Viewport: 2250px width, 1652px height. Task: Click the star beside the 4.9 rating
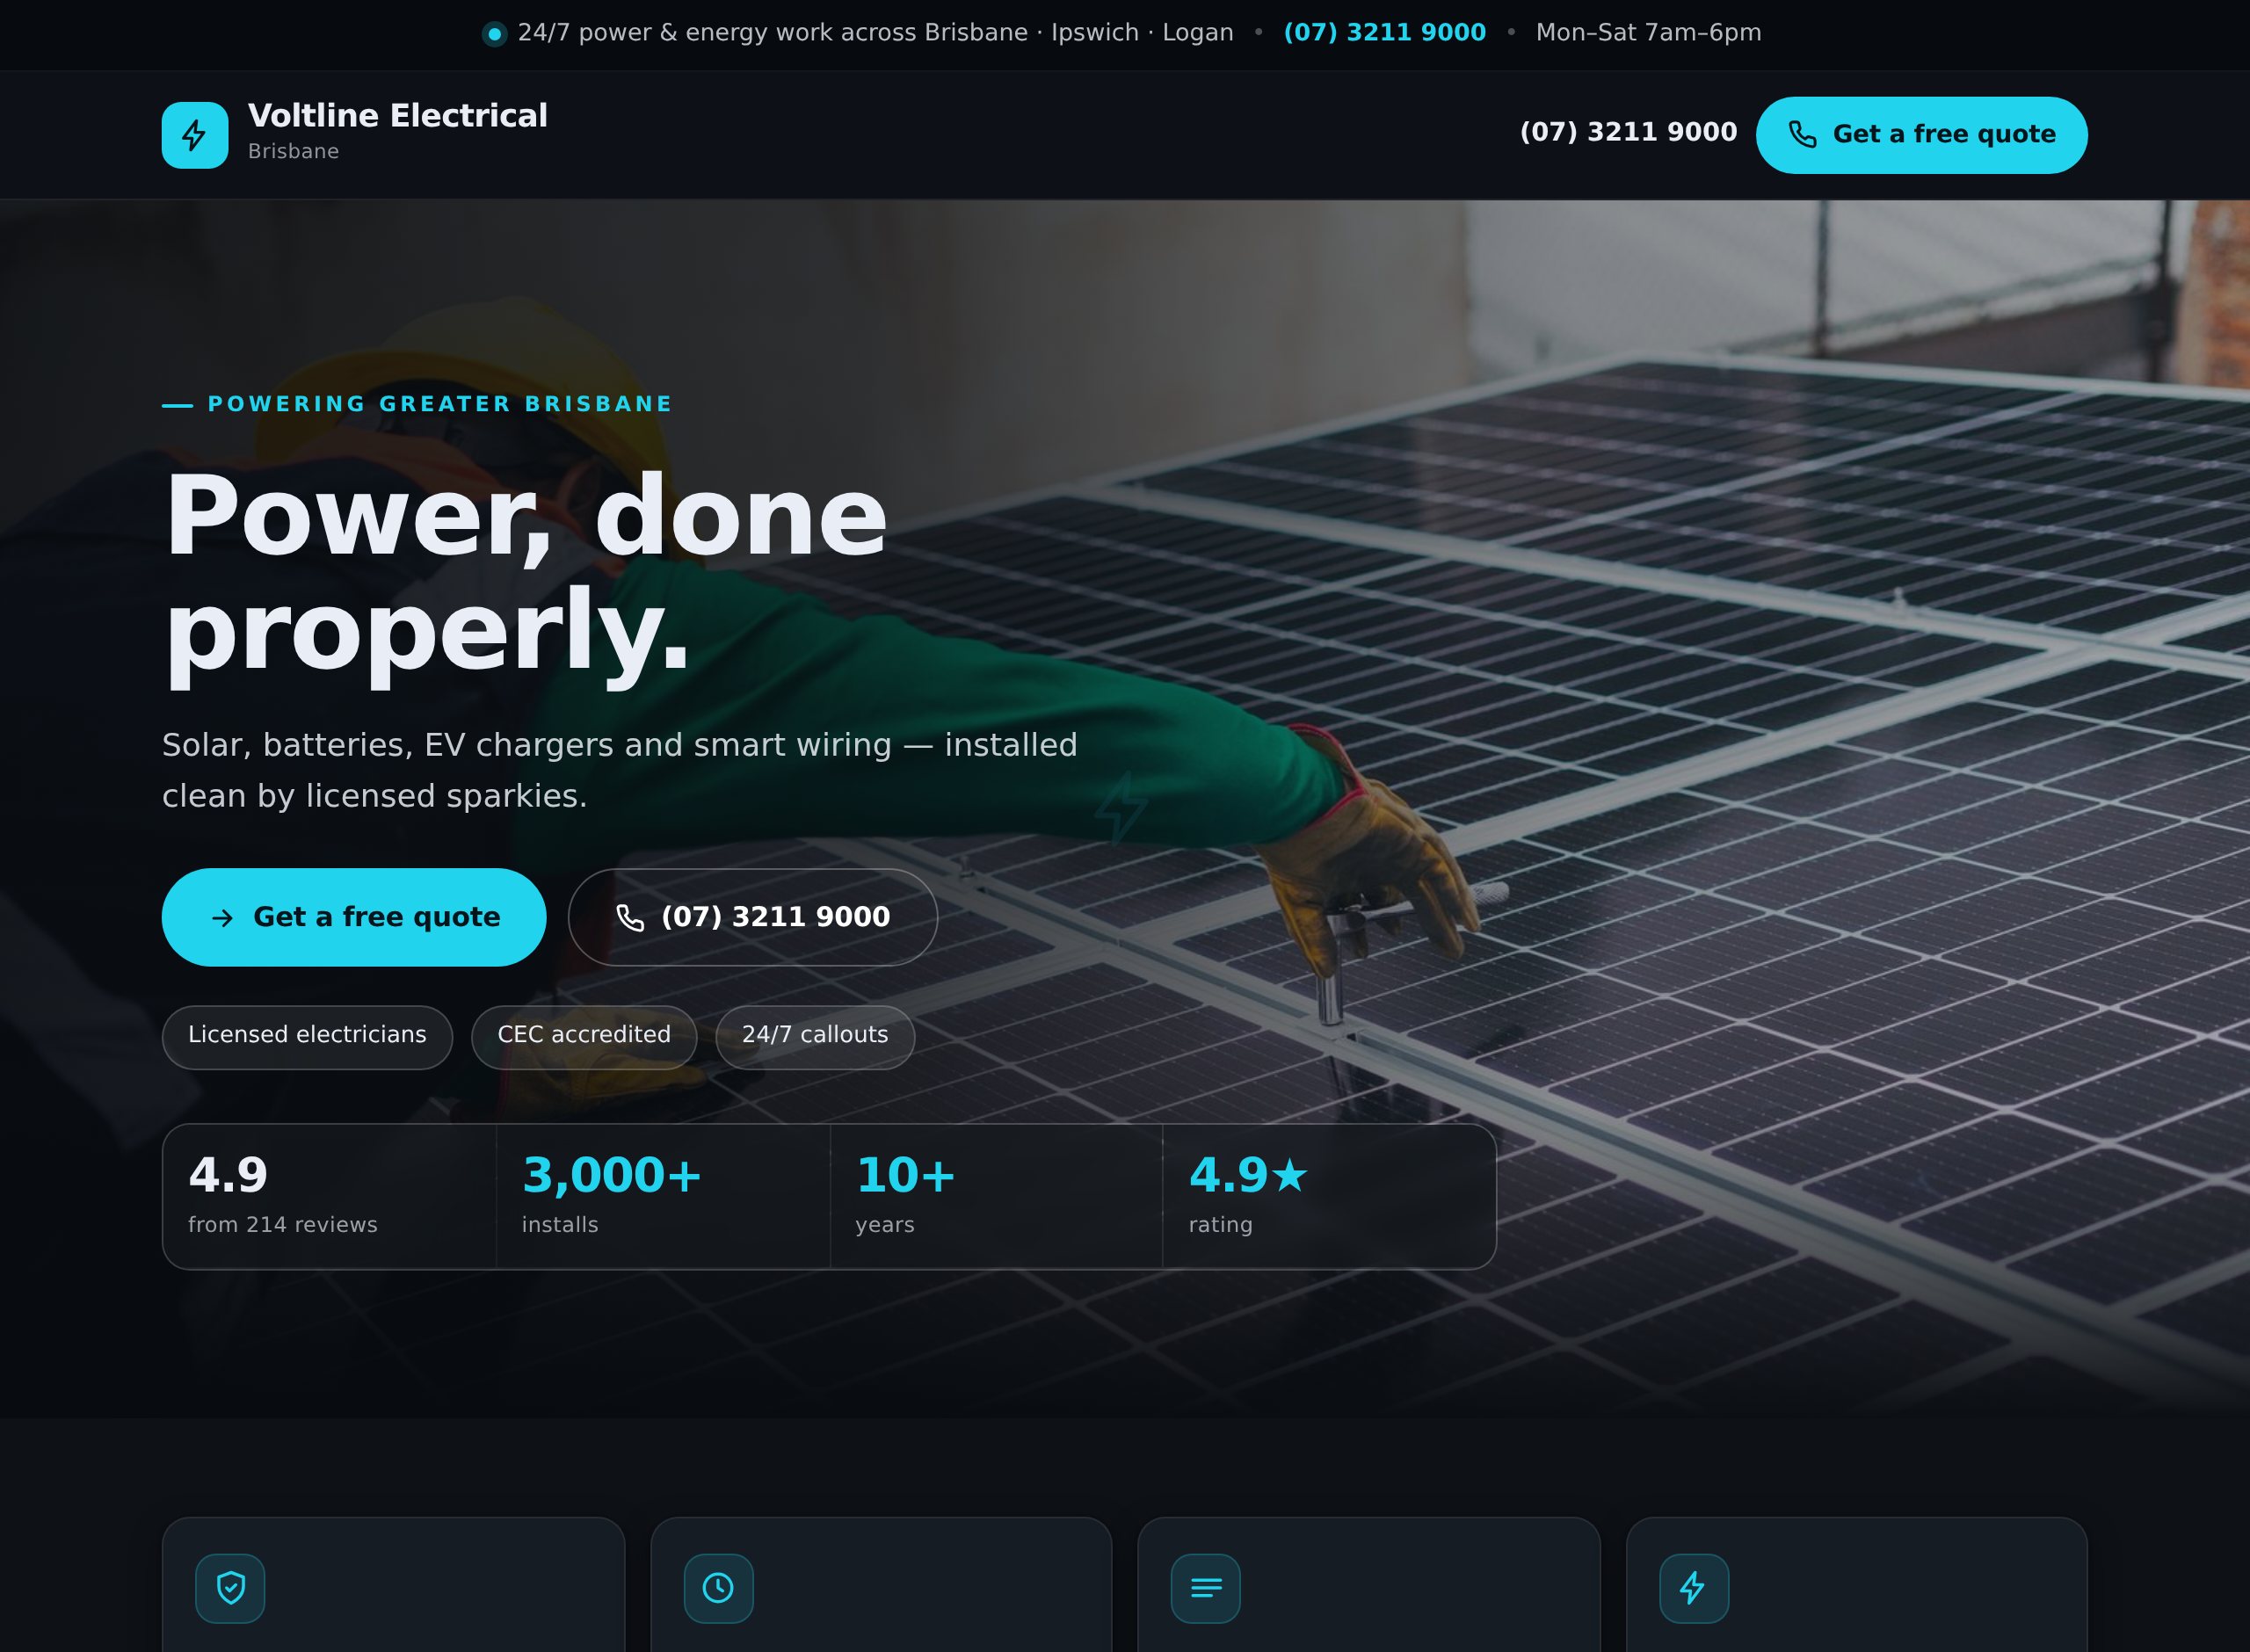[x=1290, y=1174]
